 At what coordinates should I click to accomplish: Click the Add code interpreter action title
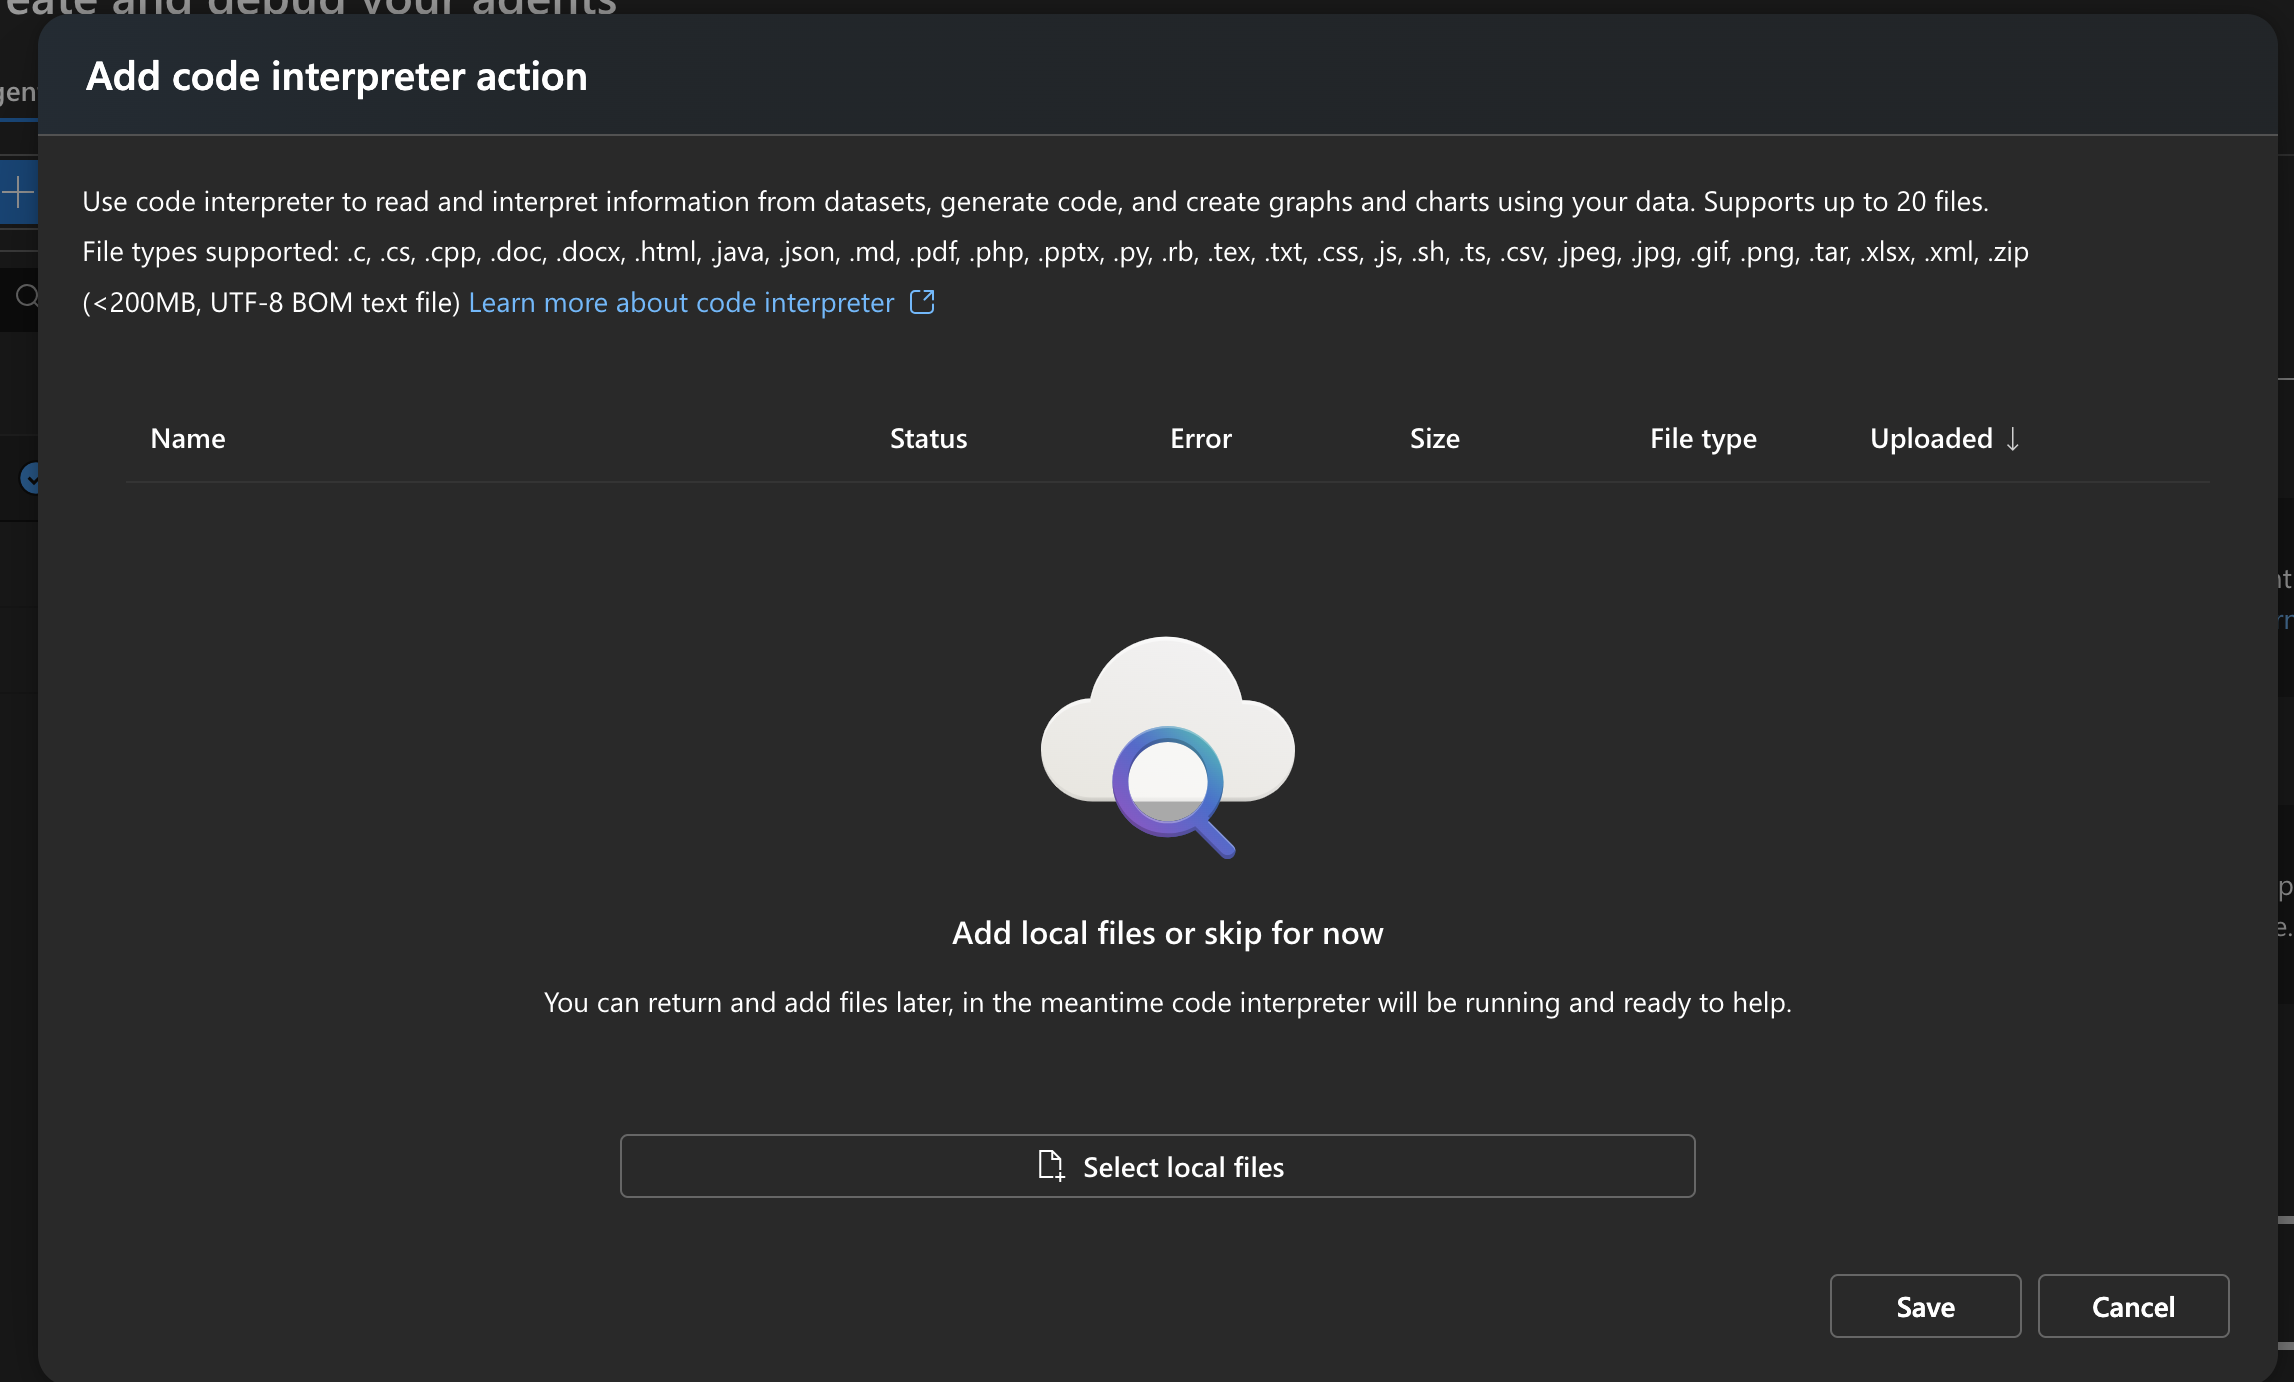coord(336,77)
